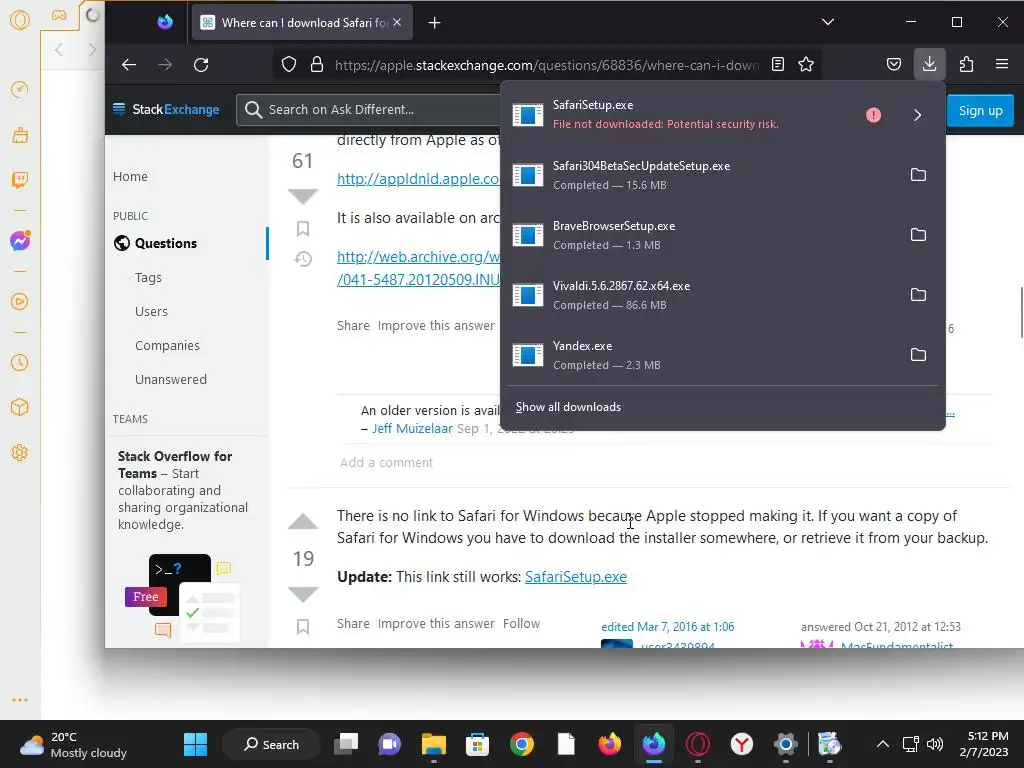The height and width of the screenshot is (768, 1024).
Task: Open the Firefox extensions puzzle icon
Action: coord(966,65)
